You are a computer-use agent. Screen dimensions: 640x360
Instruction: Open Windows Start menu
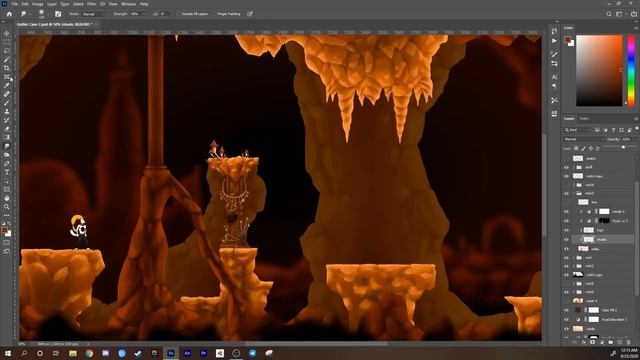8,353
